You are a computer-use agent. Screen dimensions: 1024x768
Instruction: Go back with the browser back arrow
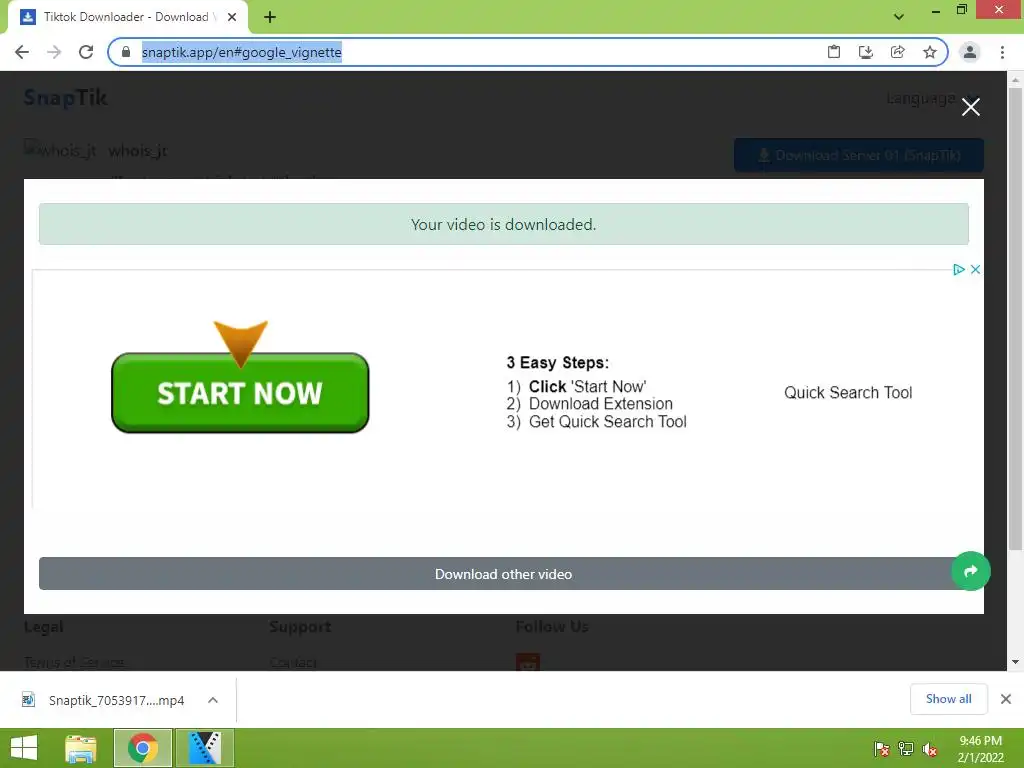pos(22,52)
